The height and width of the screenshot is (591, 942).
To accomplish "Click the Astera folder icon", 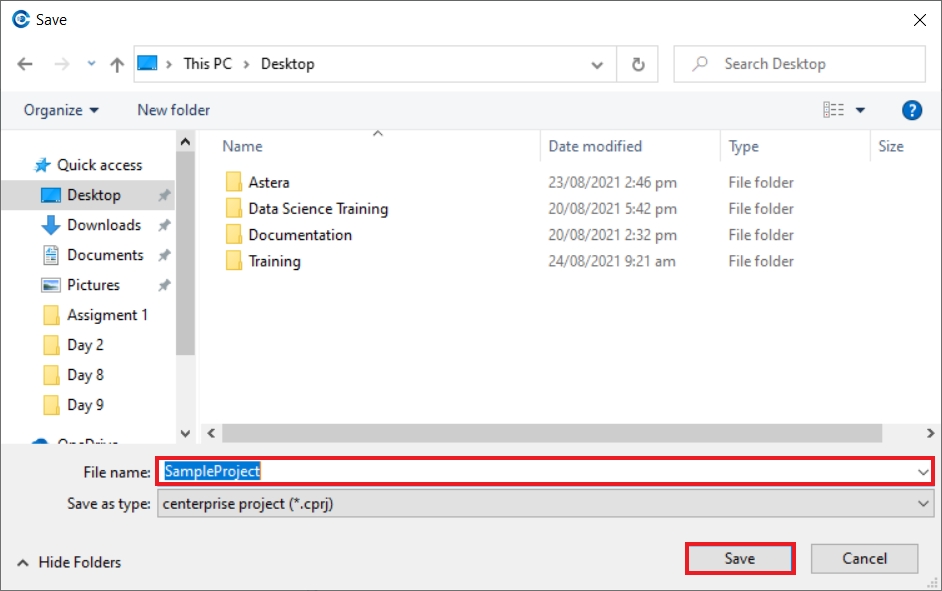I will pyautogui.click(x=234, y=182).
